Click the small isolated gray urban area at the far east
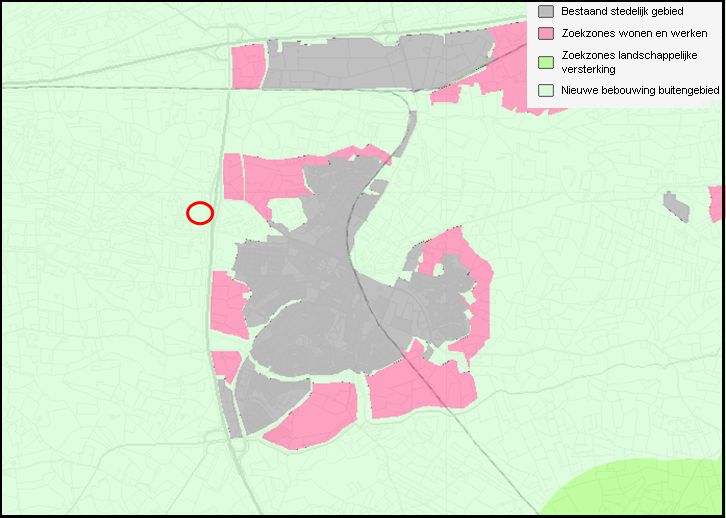 (676, 206)
